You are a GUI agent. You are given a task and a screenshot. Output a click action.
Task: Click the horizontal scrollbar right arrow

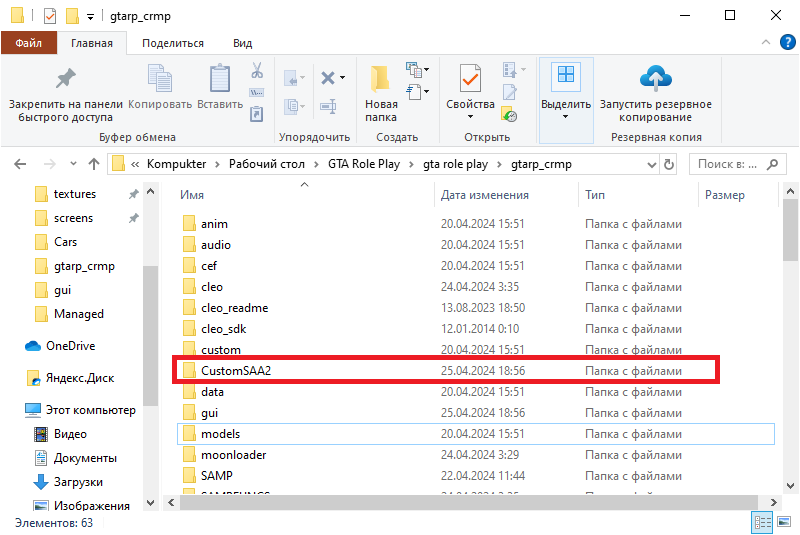pyautogui.click(x=773, y=502)
